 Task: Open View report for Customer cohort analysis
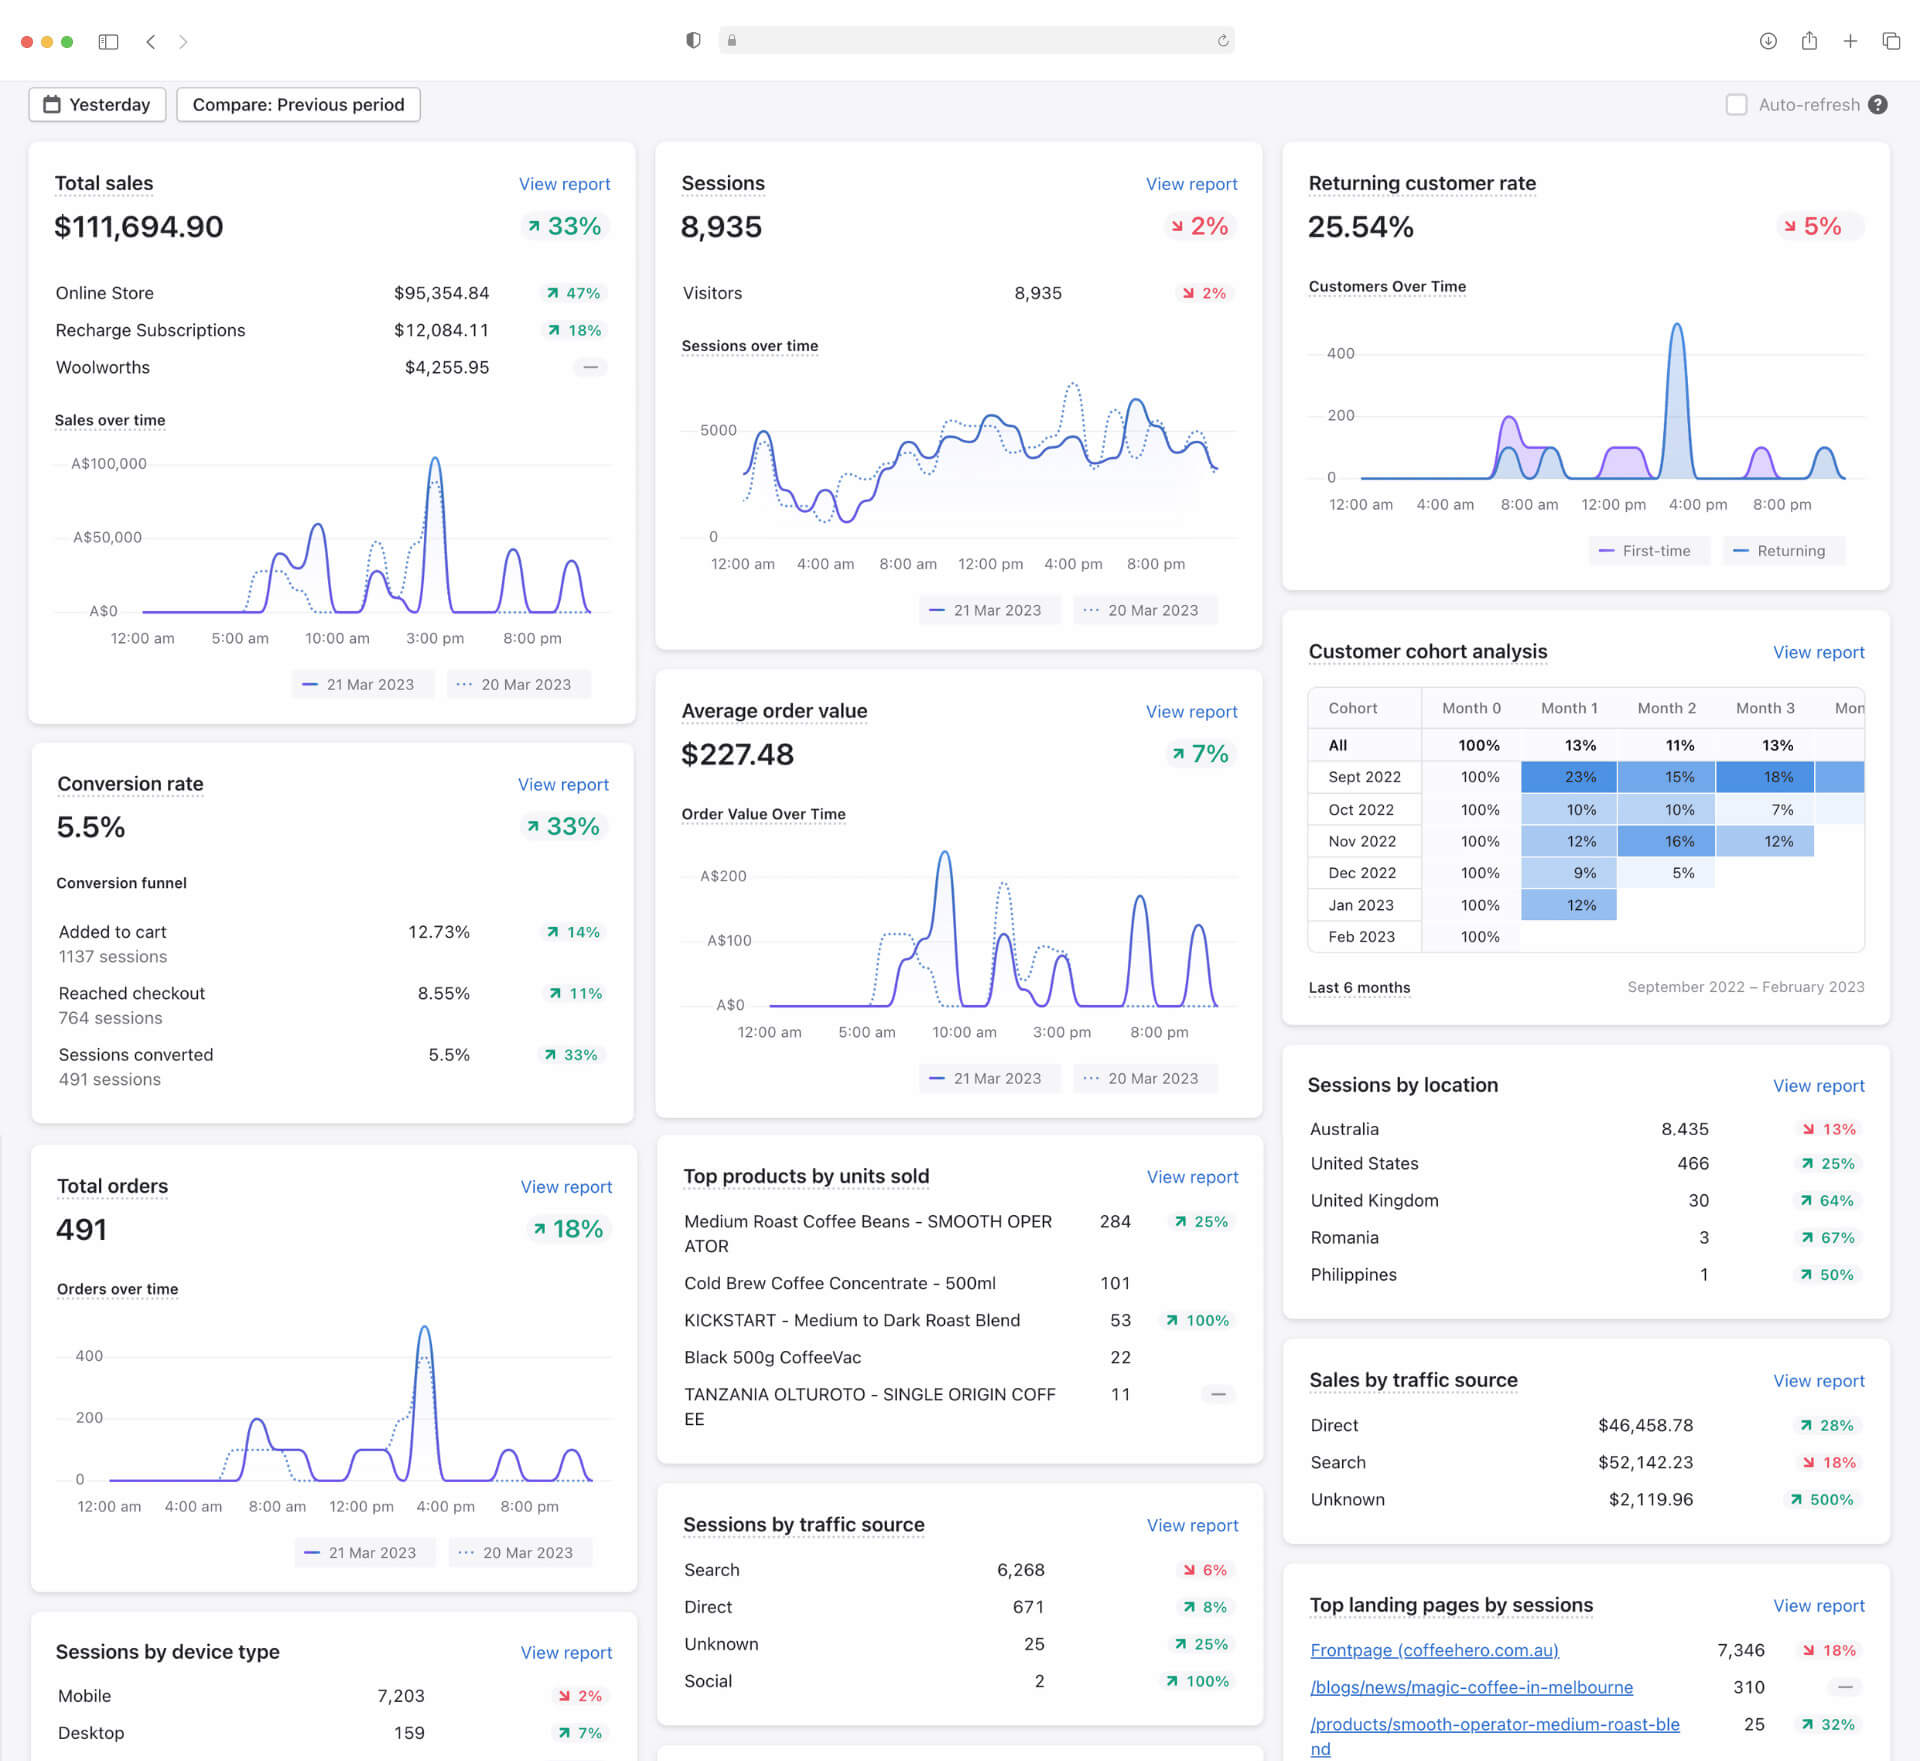pos(1818,652)
